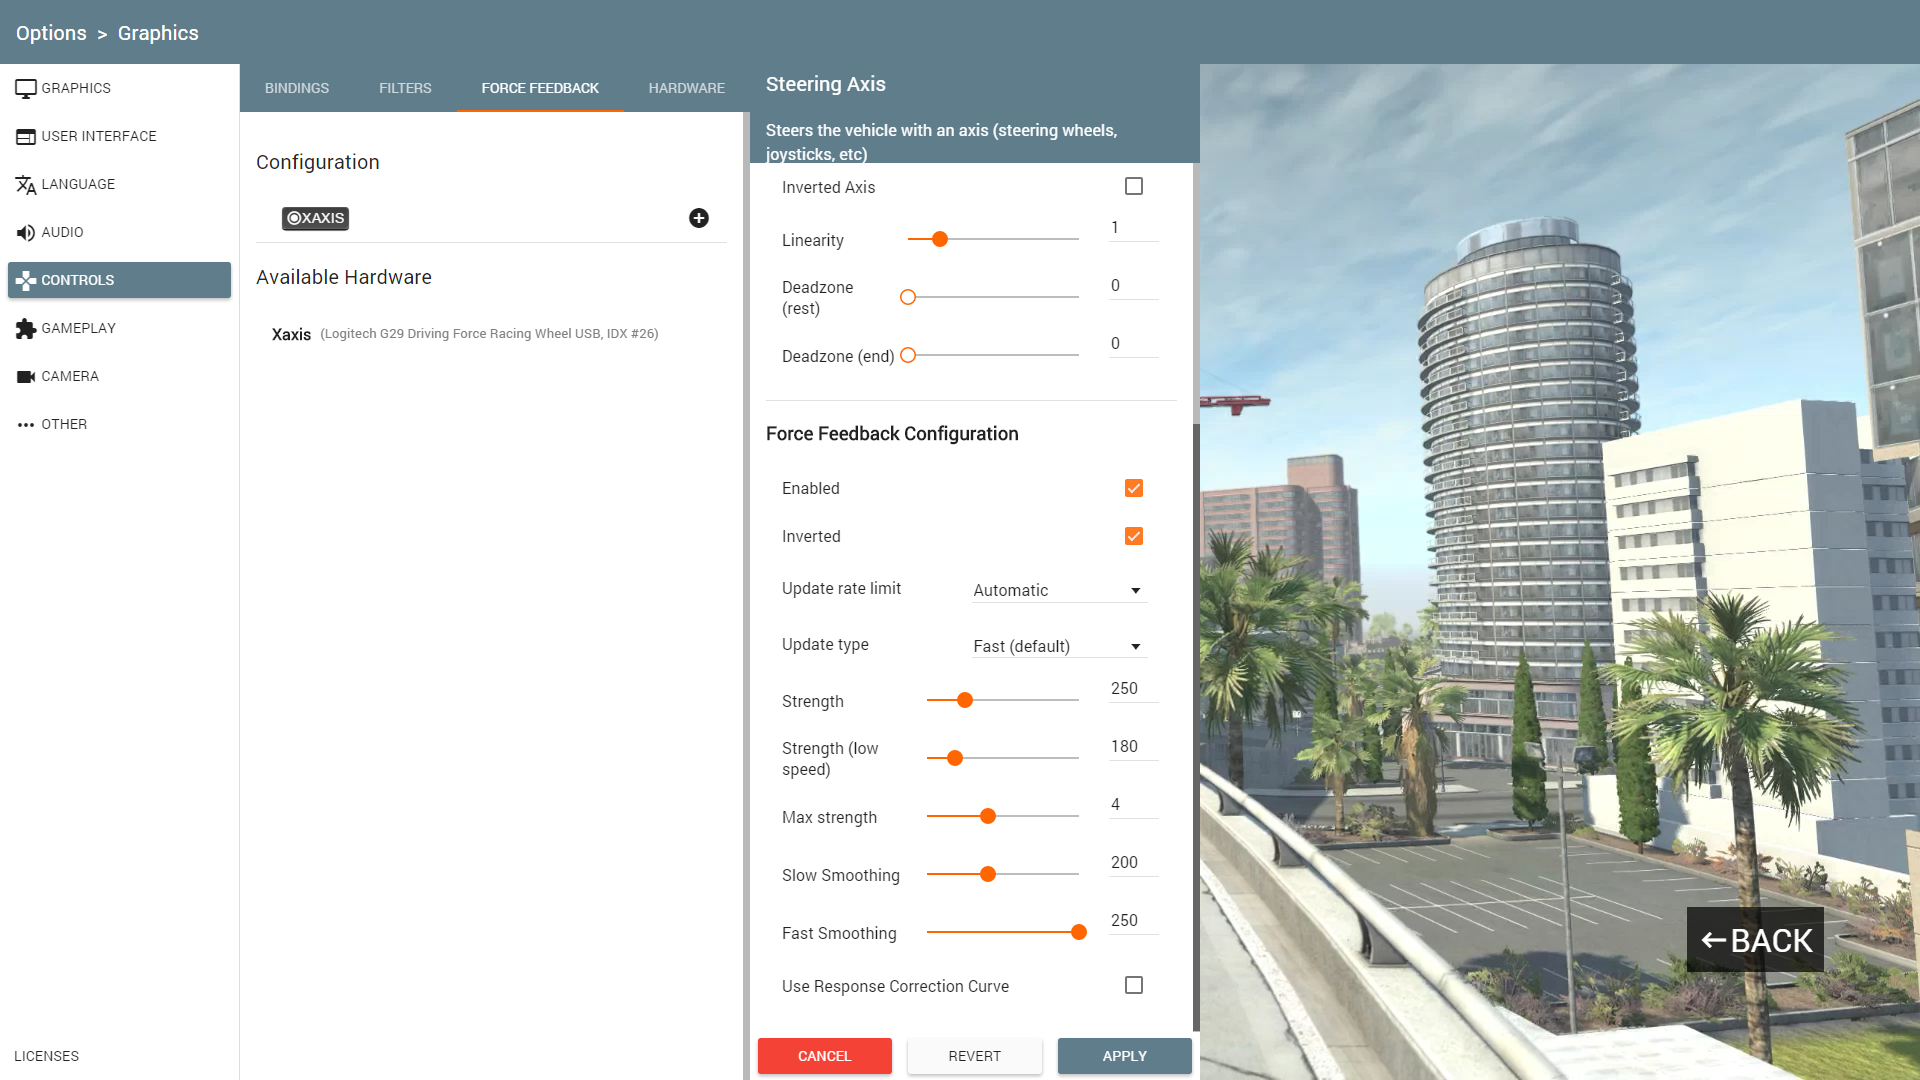Click the Graphics monitor icon in sidebar
This screenshot has width=1920, height=1080.
pyautogui.click(x=26, y=89)
